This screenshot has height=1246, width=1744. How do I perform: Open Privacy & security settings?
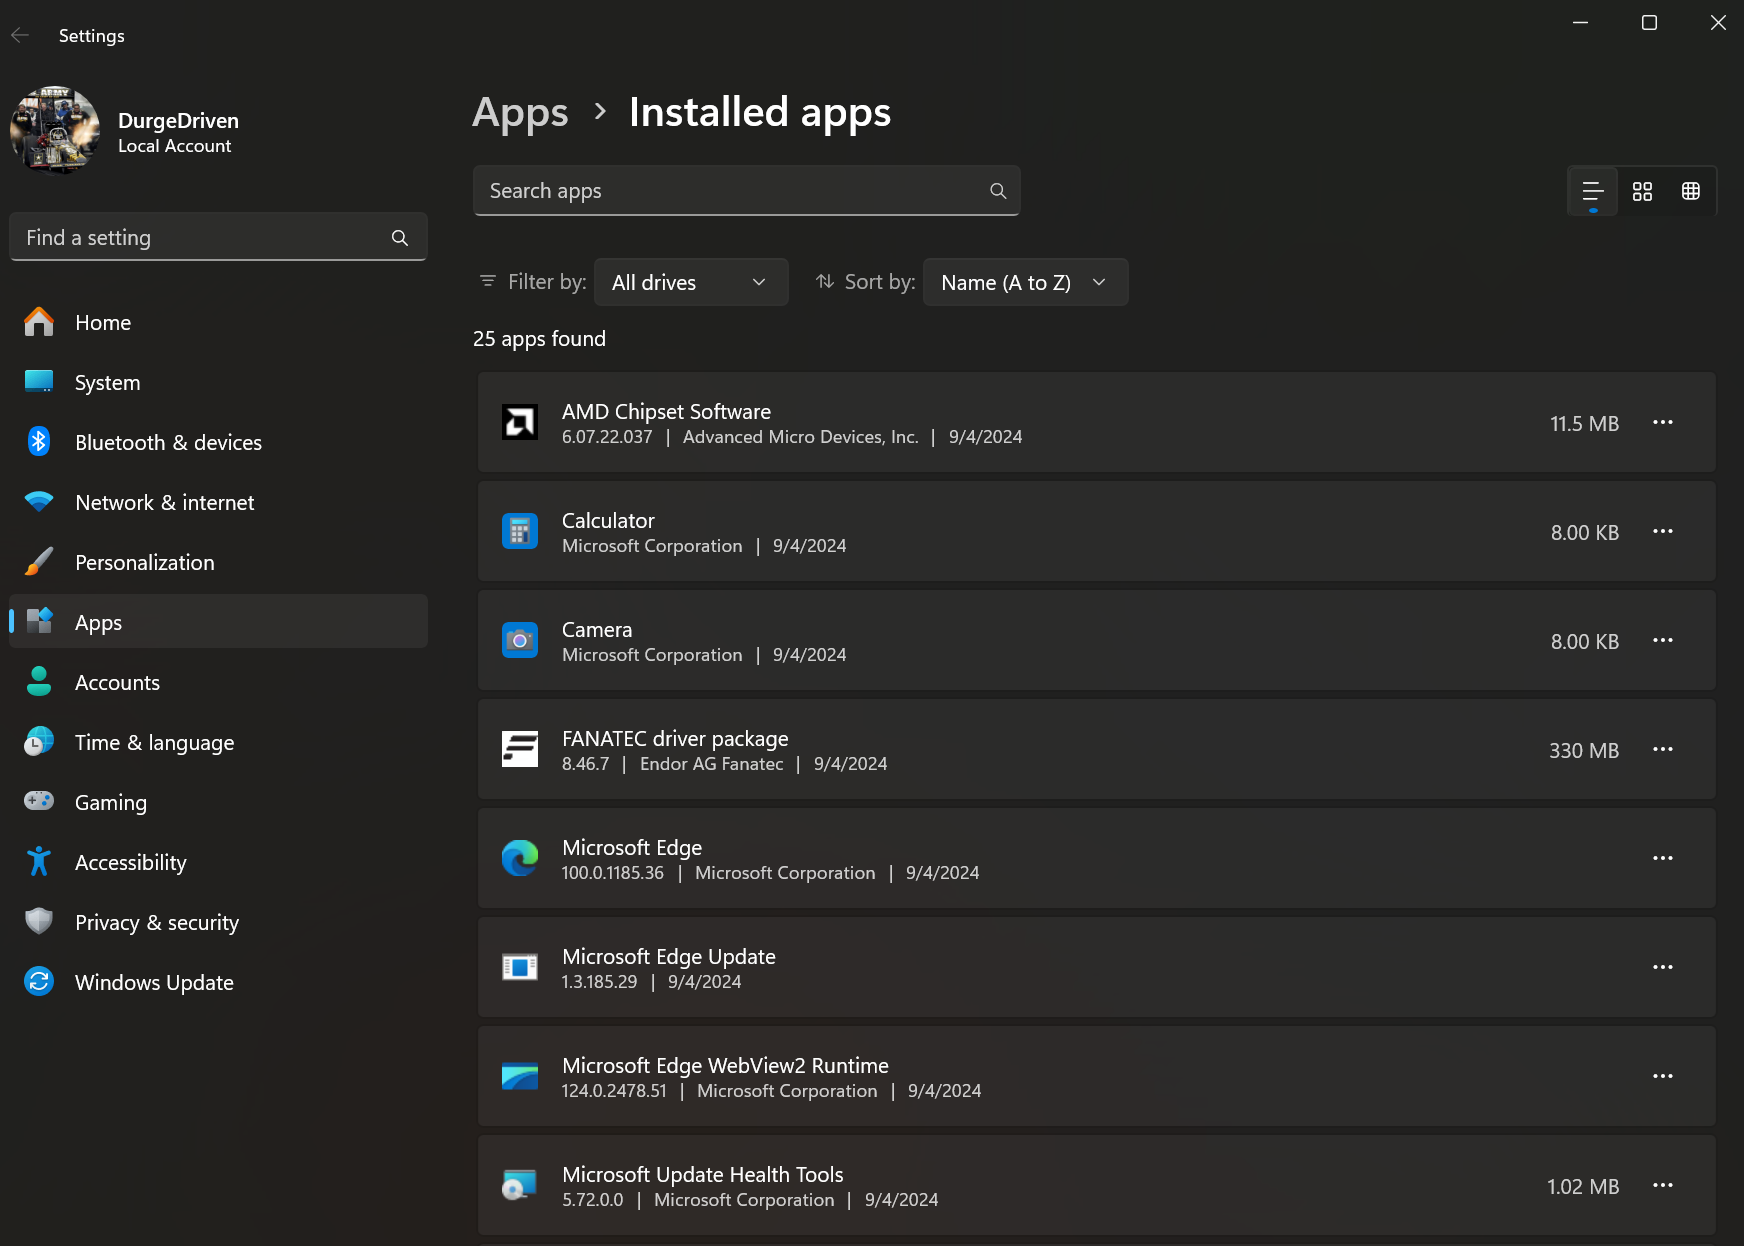point(218,922)
